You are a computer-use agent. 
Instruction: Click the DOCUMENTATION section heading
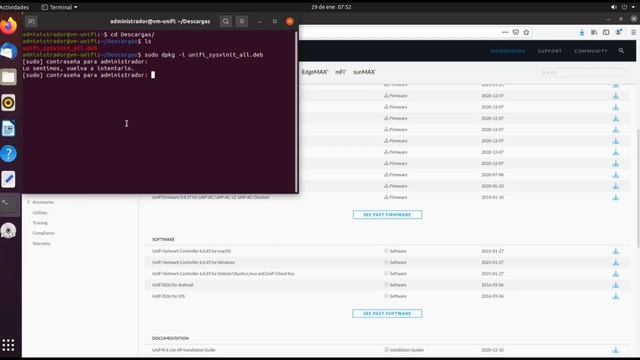coord(171,338)
